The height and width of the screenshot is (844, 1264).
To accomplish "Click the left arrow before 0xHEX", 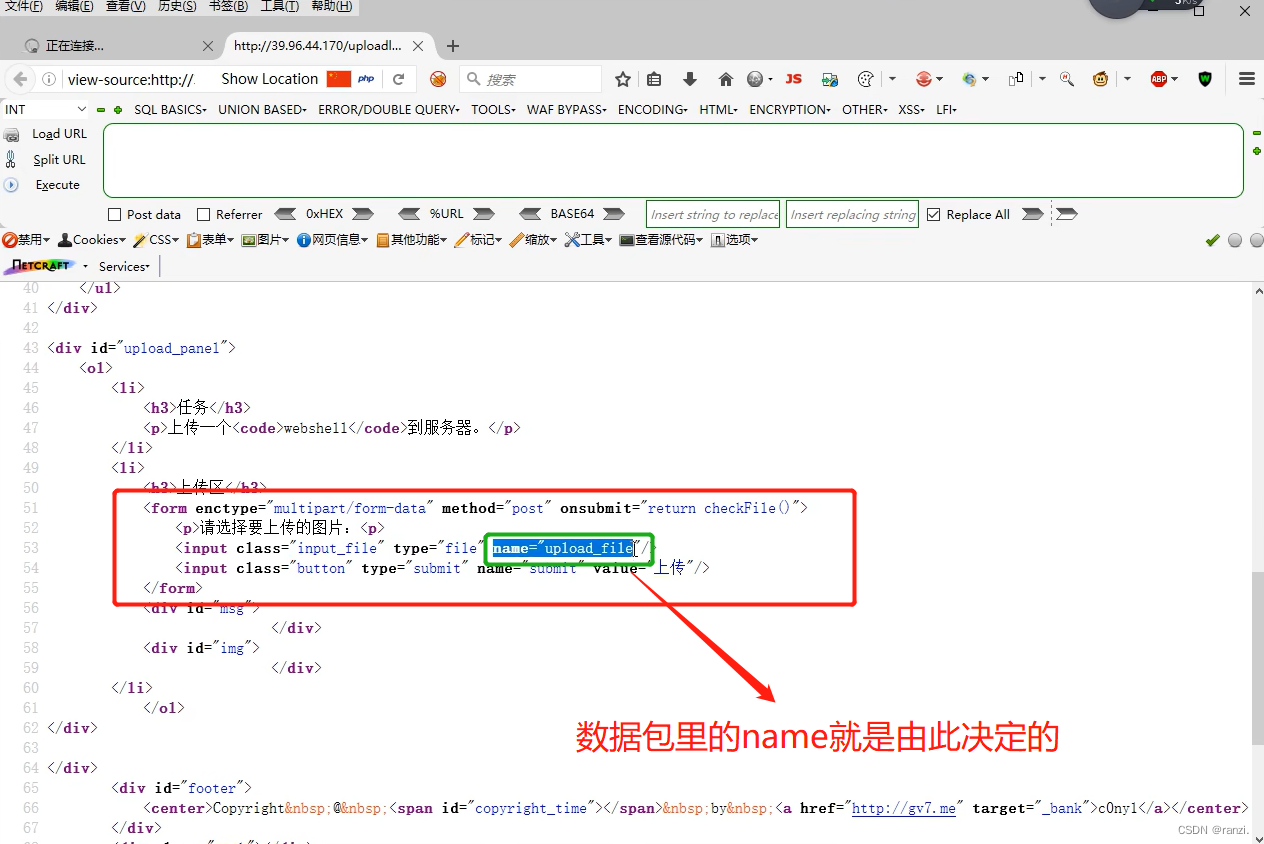I will tap(285, 214).
